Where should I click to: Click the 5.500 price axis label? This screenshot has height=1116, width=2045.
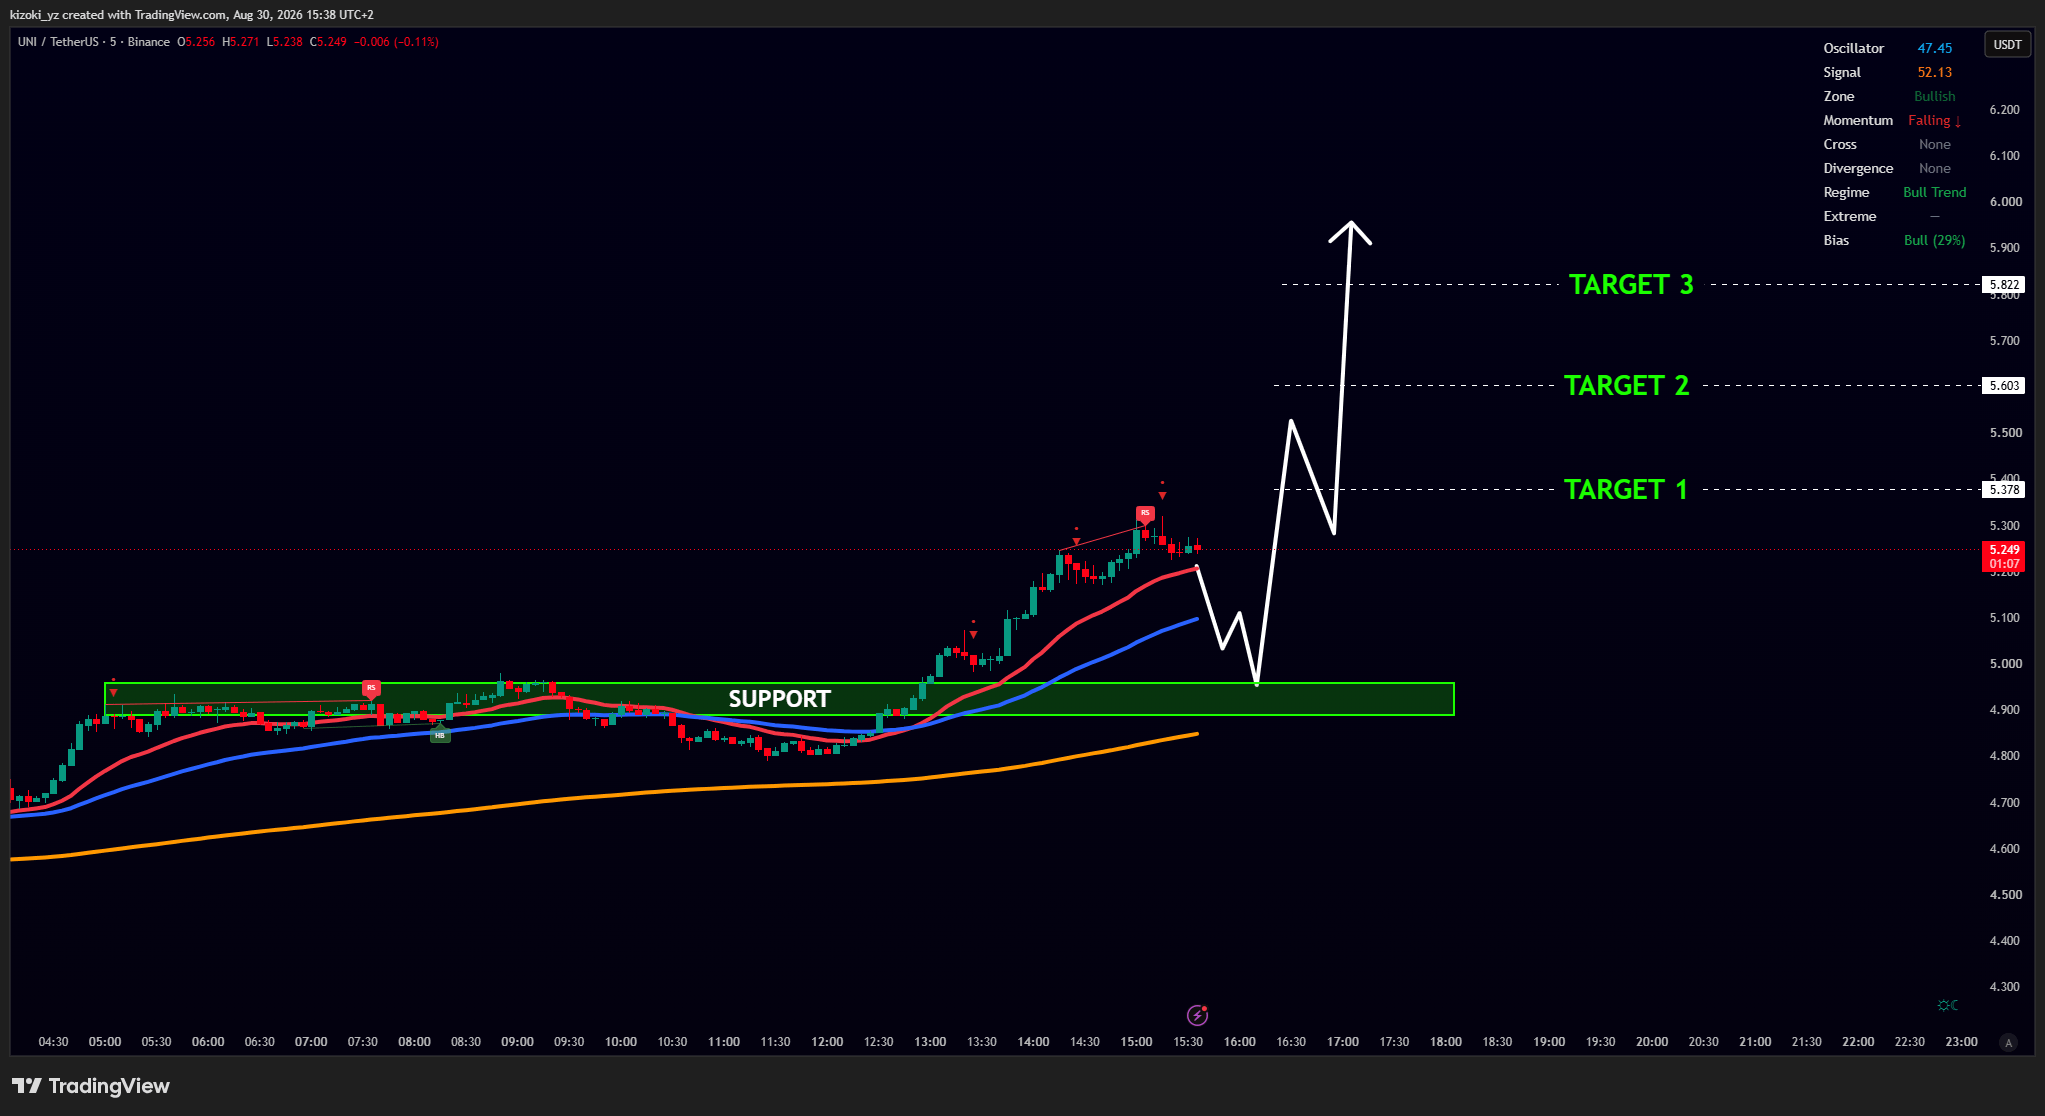(2004, 433)
